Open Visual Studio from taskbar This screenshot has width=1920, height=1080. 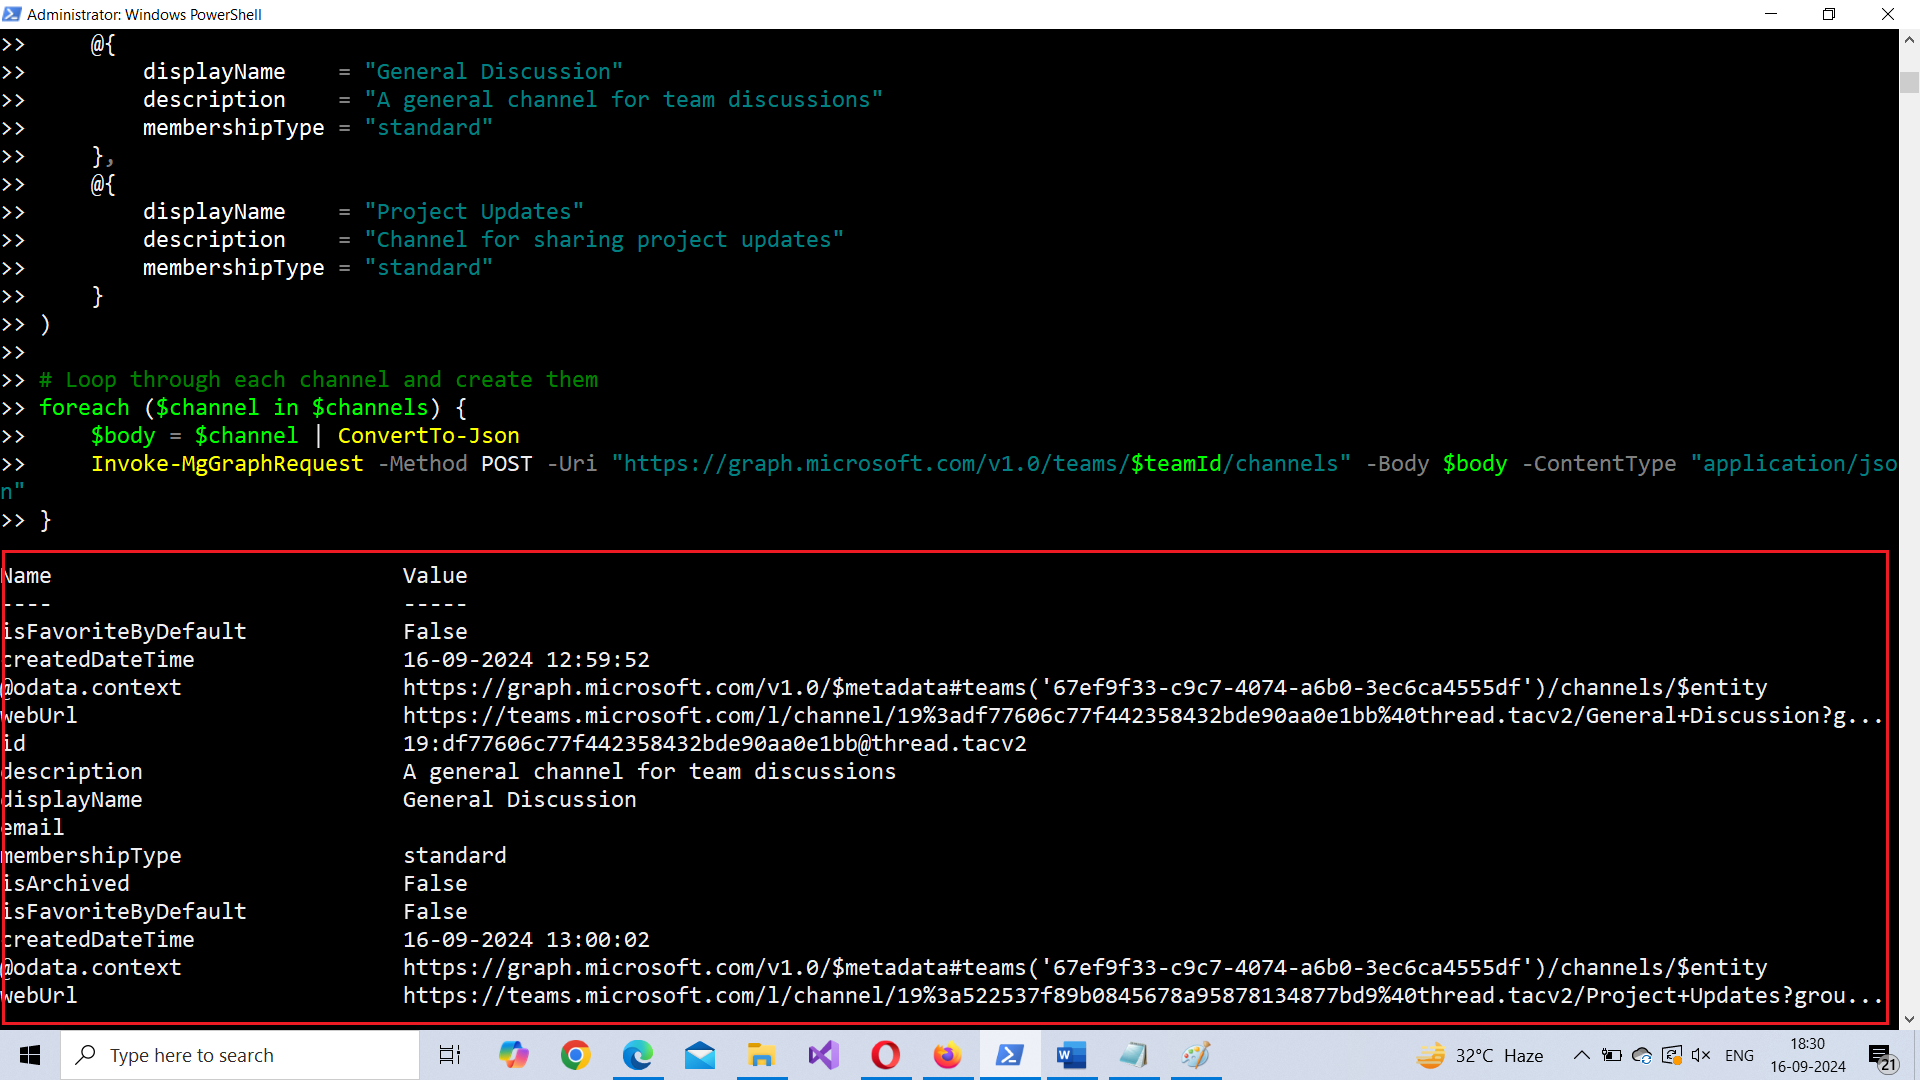coord(824,1055)
